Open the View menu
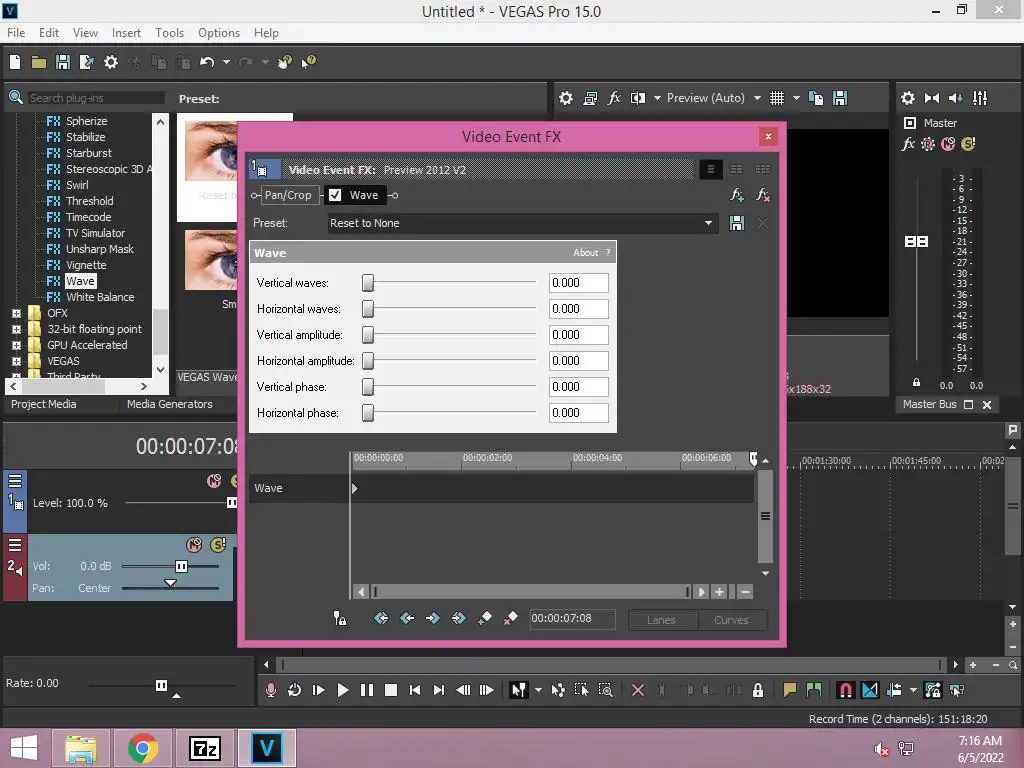Viewport: 1024px width, 768px height. pyautogui.click(x=85, y=33)
